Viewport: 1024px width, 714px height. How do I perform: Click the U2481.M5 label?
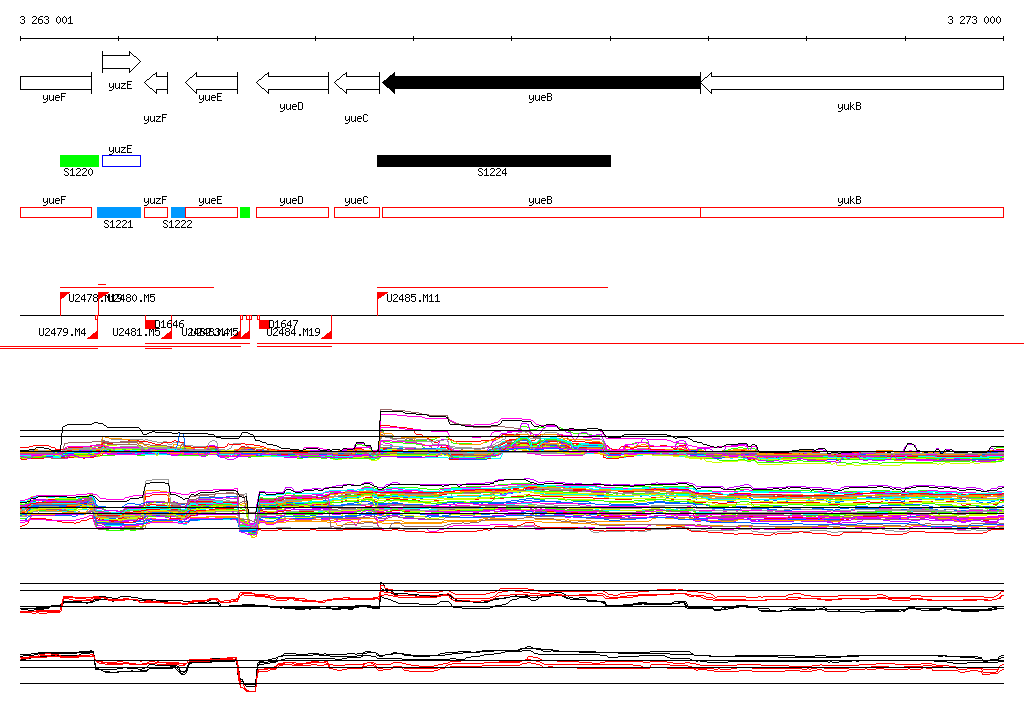(x=136, y=333)
